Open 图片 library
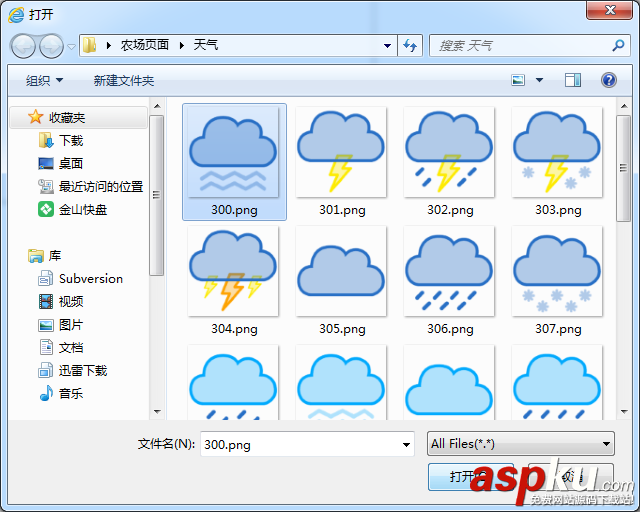Image resolution: width=640 pixels, height=512 pixels. [x=71, y=325]
